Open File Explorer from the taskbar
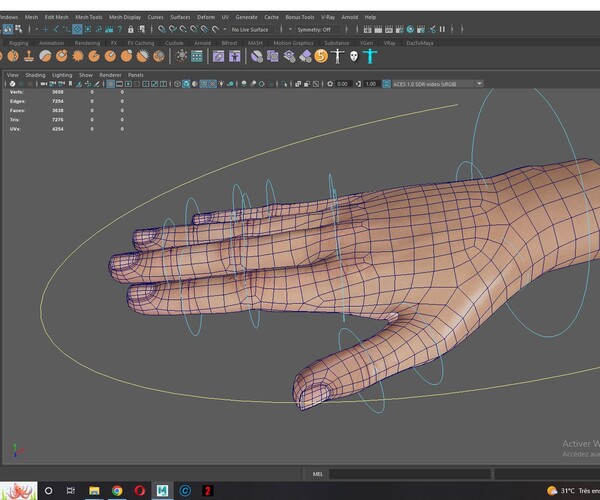This screenshot has height=500, width=600. (x=94, y=490)
